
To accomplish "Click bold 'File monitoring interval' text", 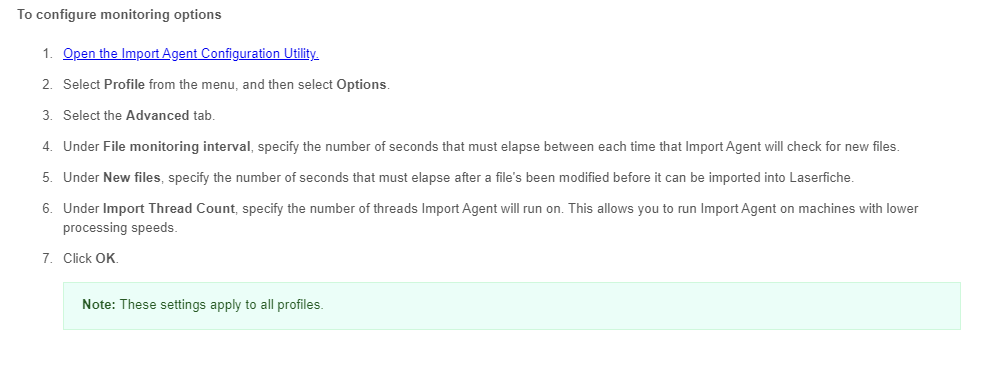I will pyautogui.click(x=177, y=147).
